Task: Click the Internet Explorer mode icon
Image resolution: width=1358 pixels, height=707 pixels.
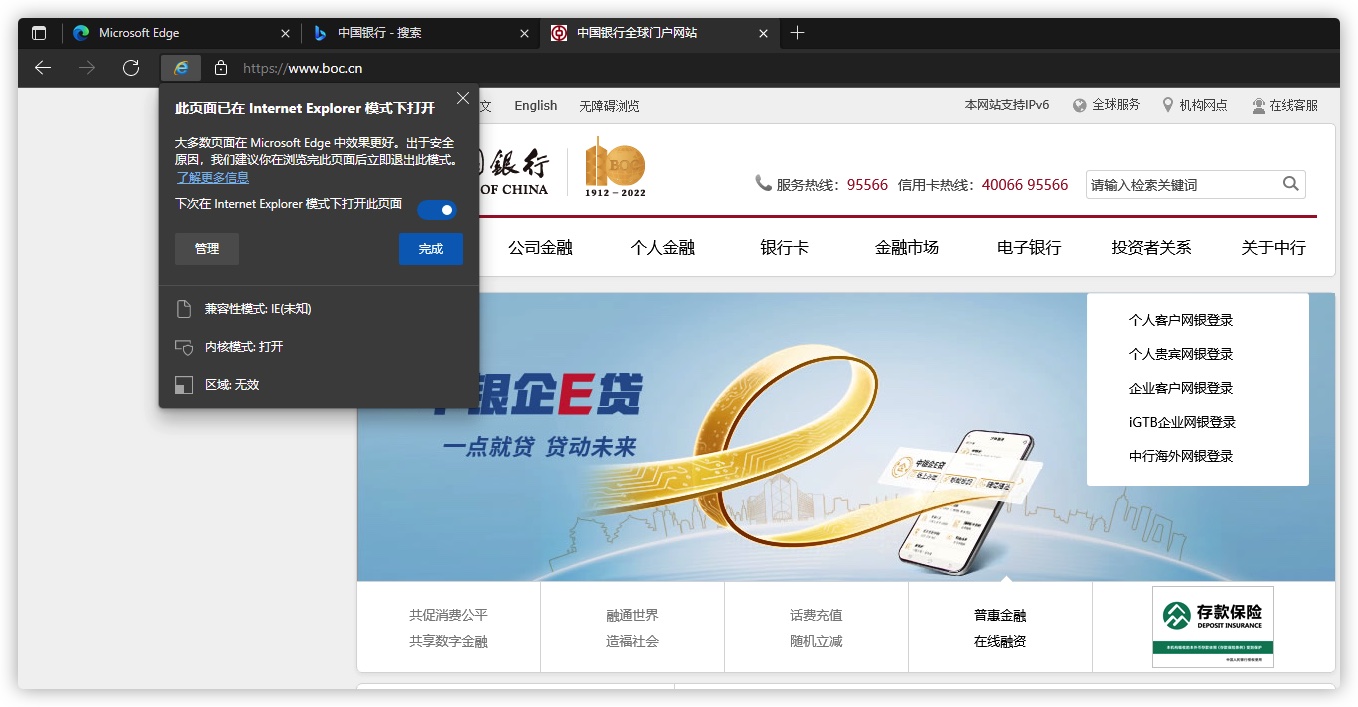Action: point(181,68)
